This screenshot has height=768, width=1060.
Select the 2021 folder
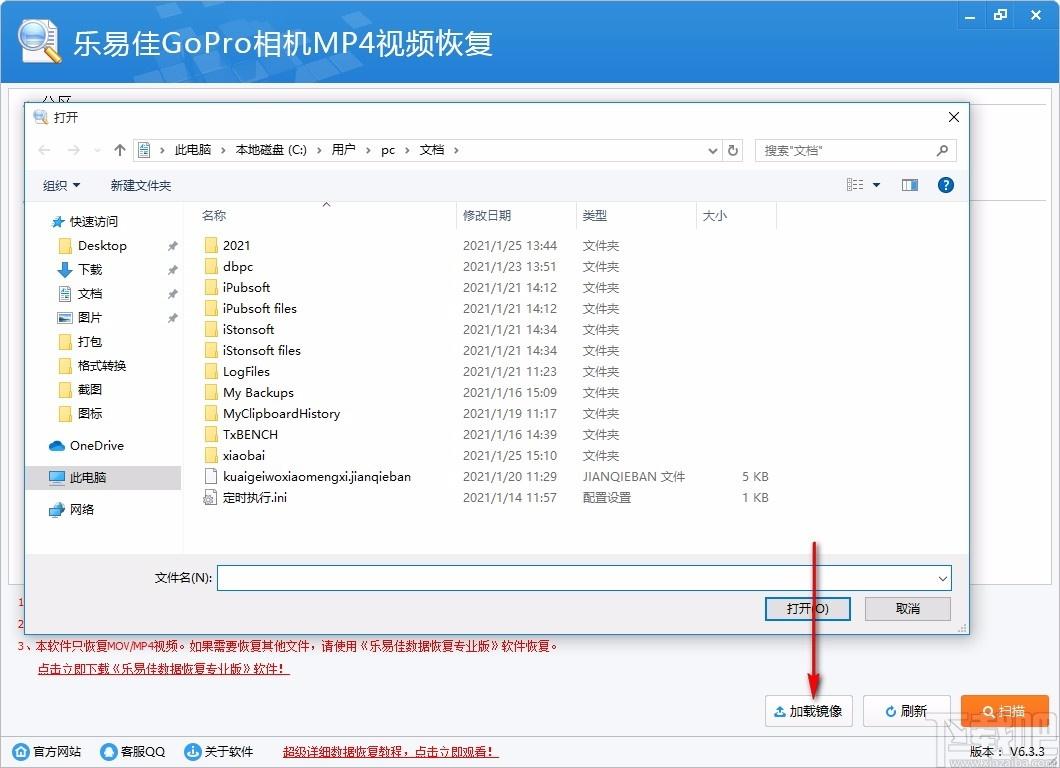click(227, 245)
